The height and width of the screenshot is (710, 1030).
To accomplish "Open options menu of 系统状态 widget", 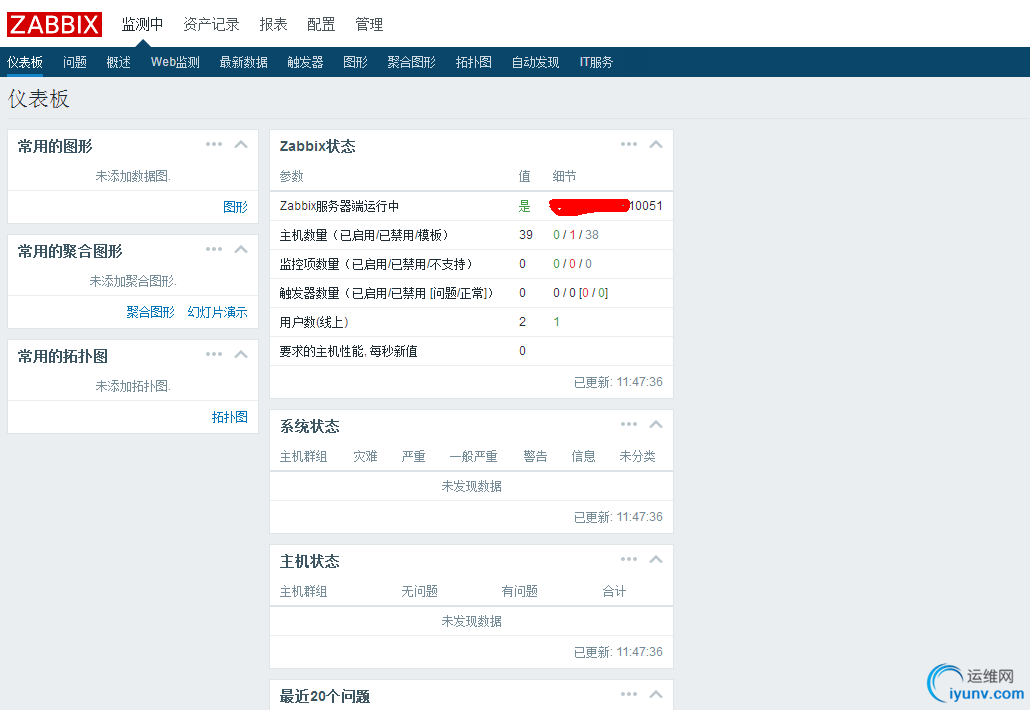I will click(x=629, y=424).
